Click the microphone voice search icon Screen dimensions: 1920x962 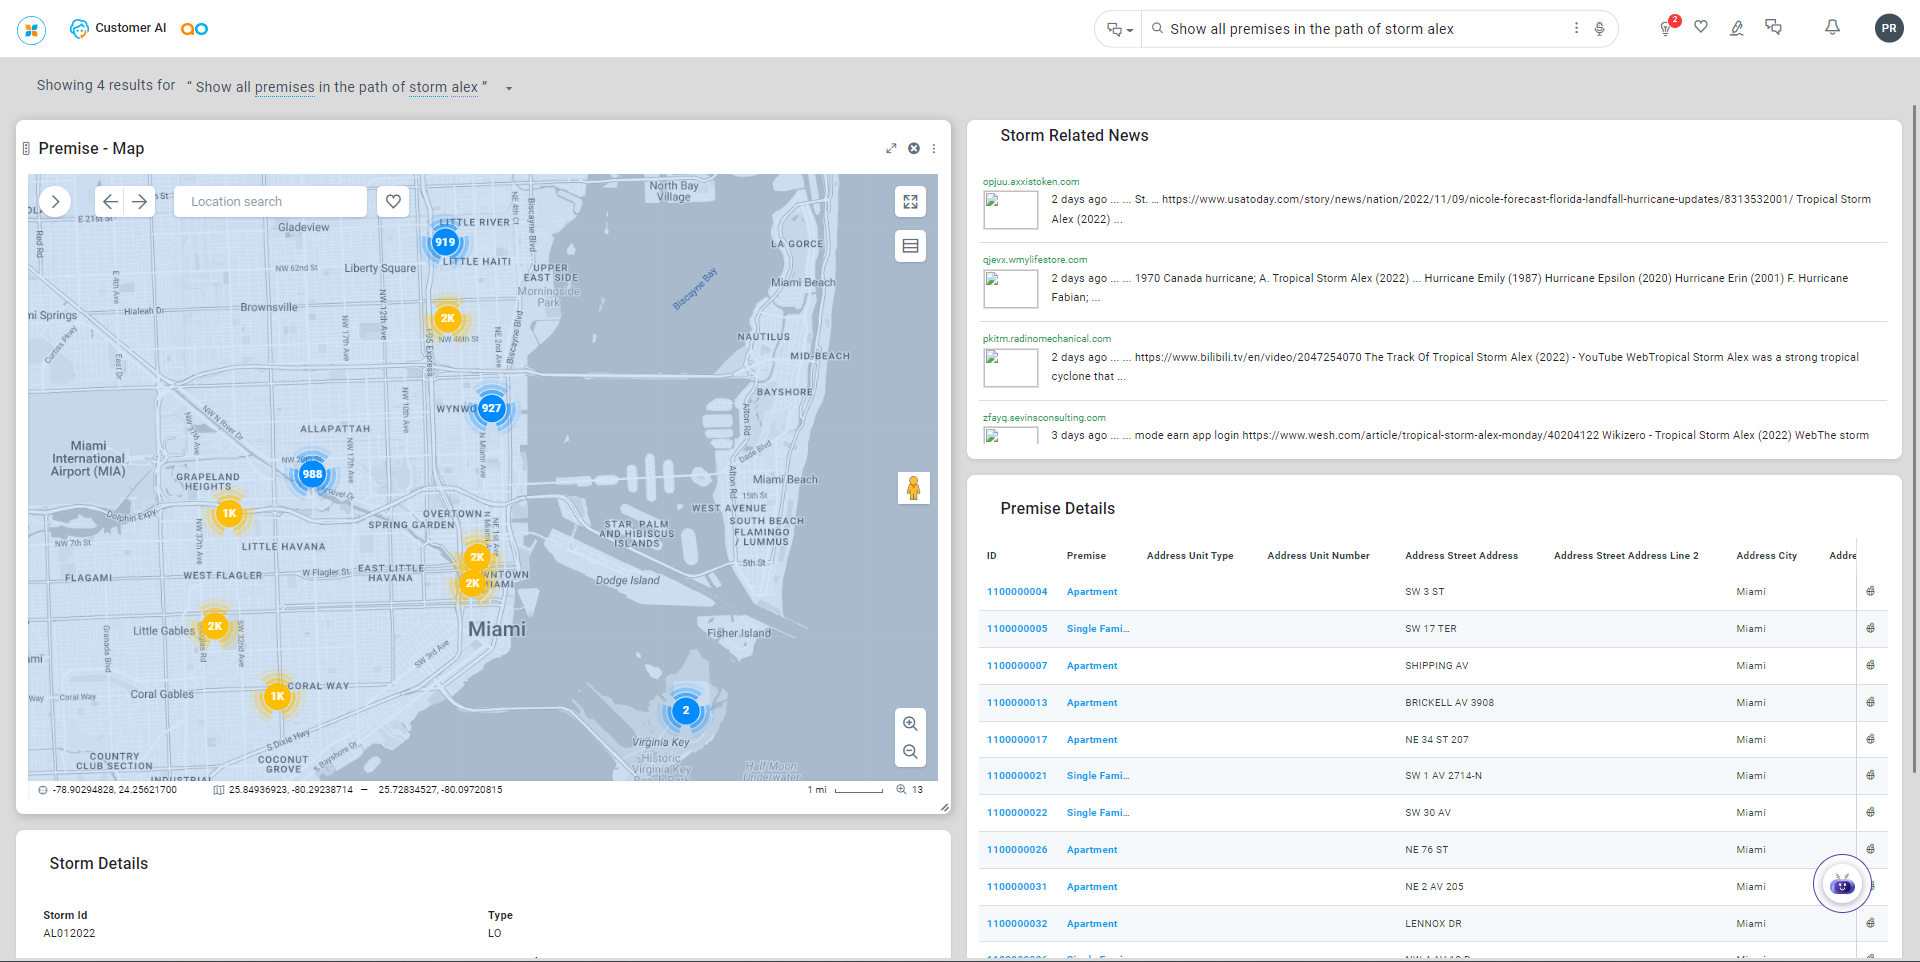[x=1599, y=29]
